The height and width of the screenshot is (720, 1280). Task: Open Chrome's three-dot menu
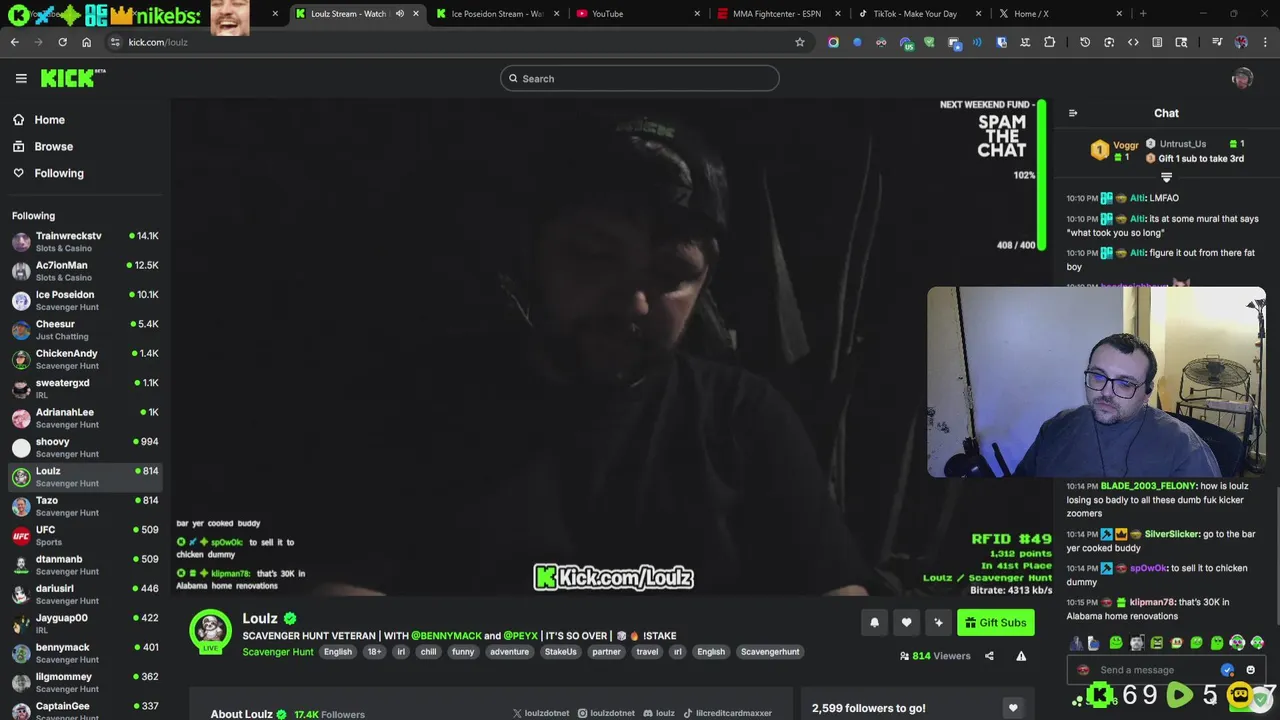(1266, 42)
